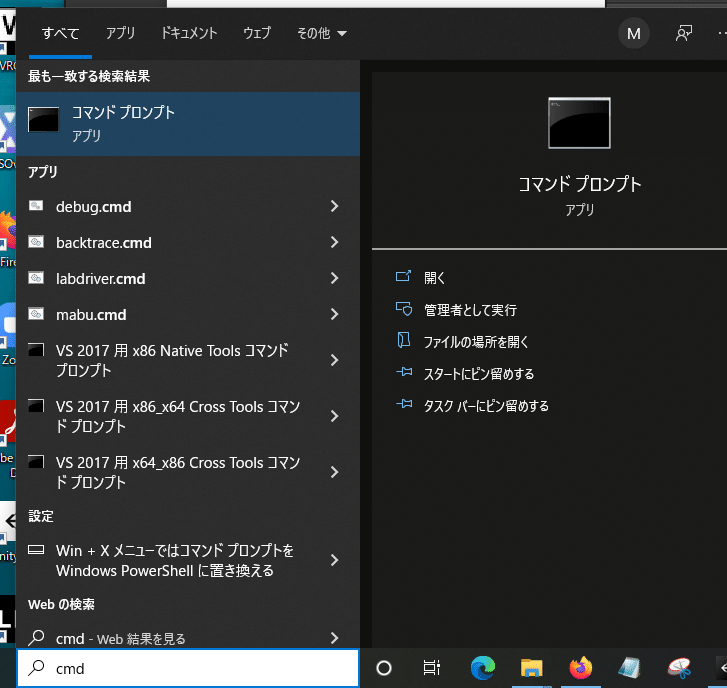Image resolution: width=727 pixels, height=688 pixels.
Task: Click the VS 2017 x86 Native Tools icon
Action: pos(36,350)
